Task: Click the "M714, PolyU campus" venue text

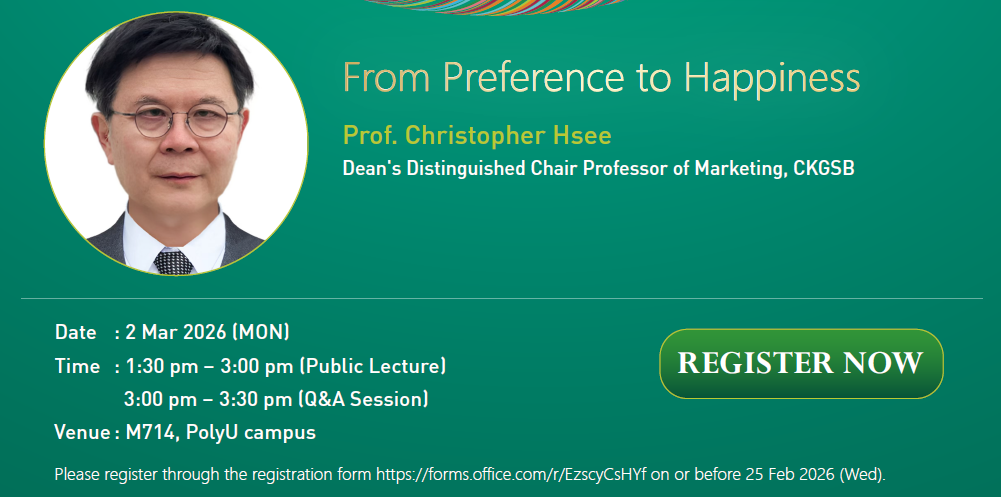Action: (x=221, y=433)
